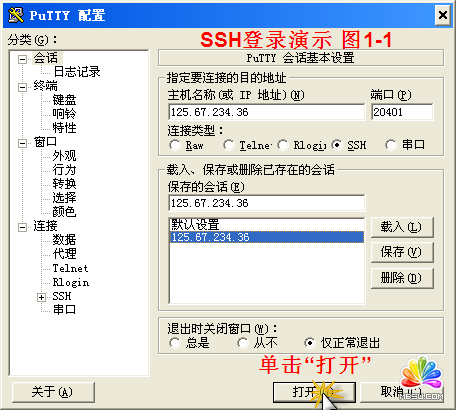
Task: Expand the SSH tree node
Action: 41,297
